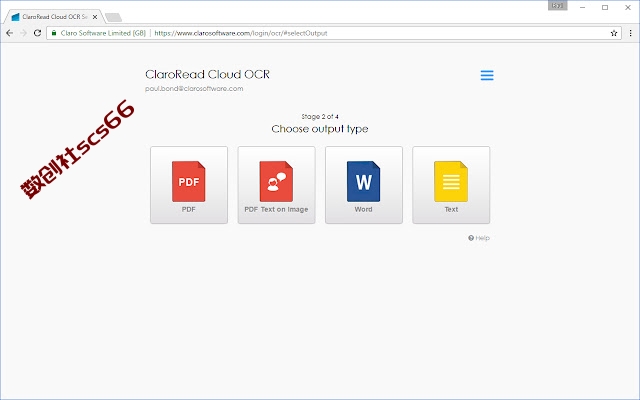The image size is (640, 400).
Task: Close the browser window
Action: click(x=628, y=7)
